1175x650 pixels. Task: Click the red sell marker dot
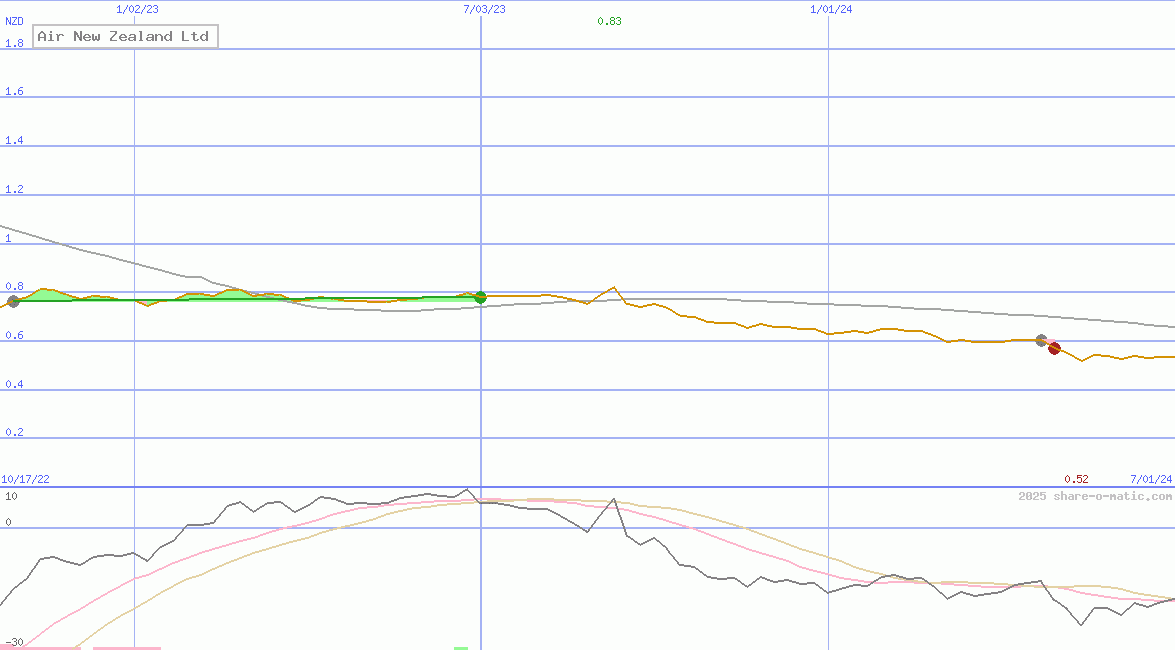click(x=1054, y=348)
